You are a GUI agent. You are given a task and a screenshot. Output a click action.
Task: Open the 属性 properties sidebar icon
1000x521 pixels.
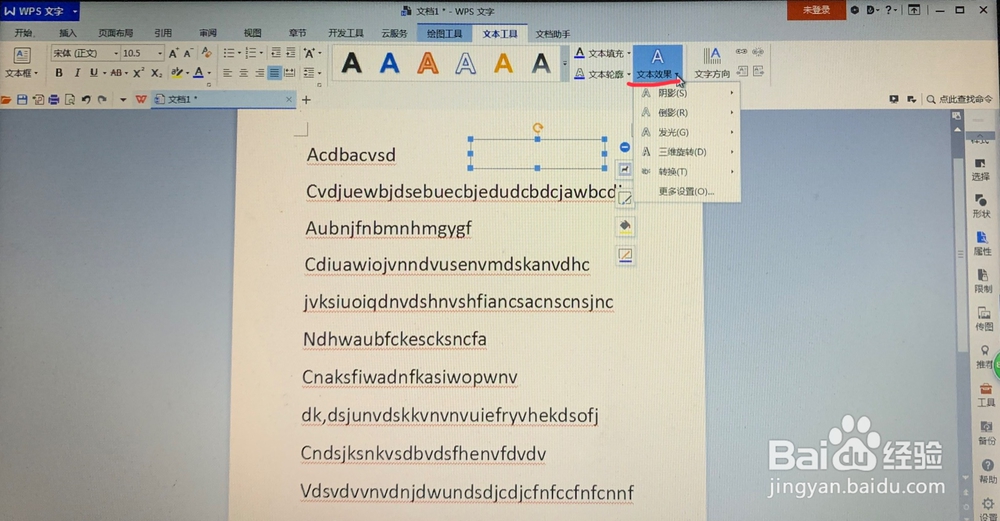click(x=982, y=244)
